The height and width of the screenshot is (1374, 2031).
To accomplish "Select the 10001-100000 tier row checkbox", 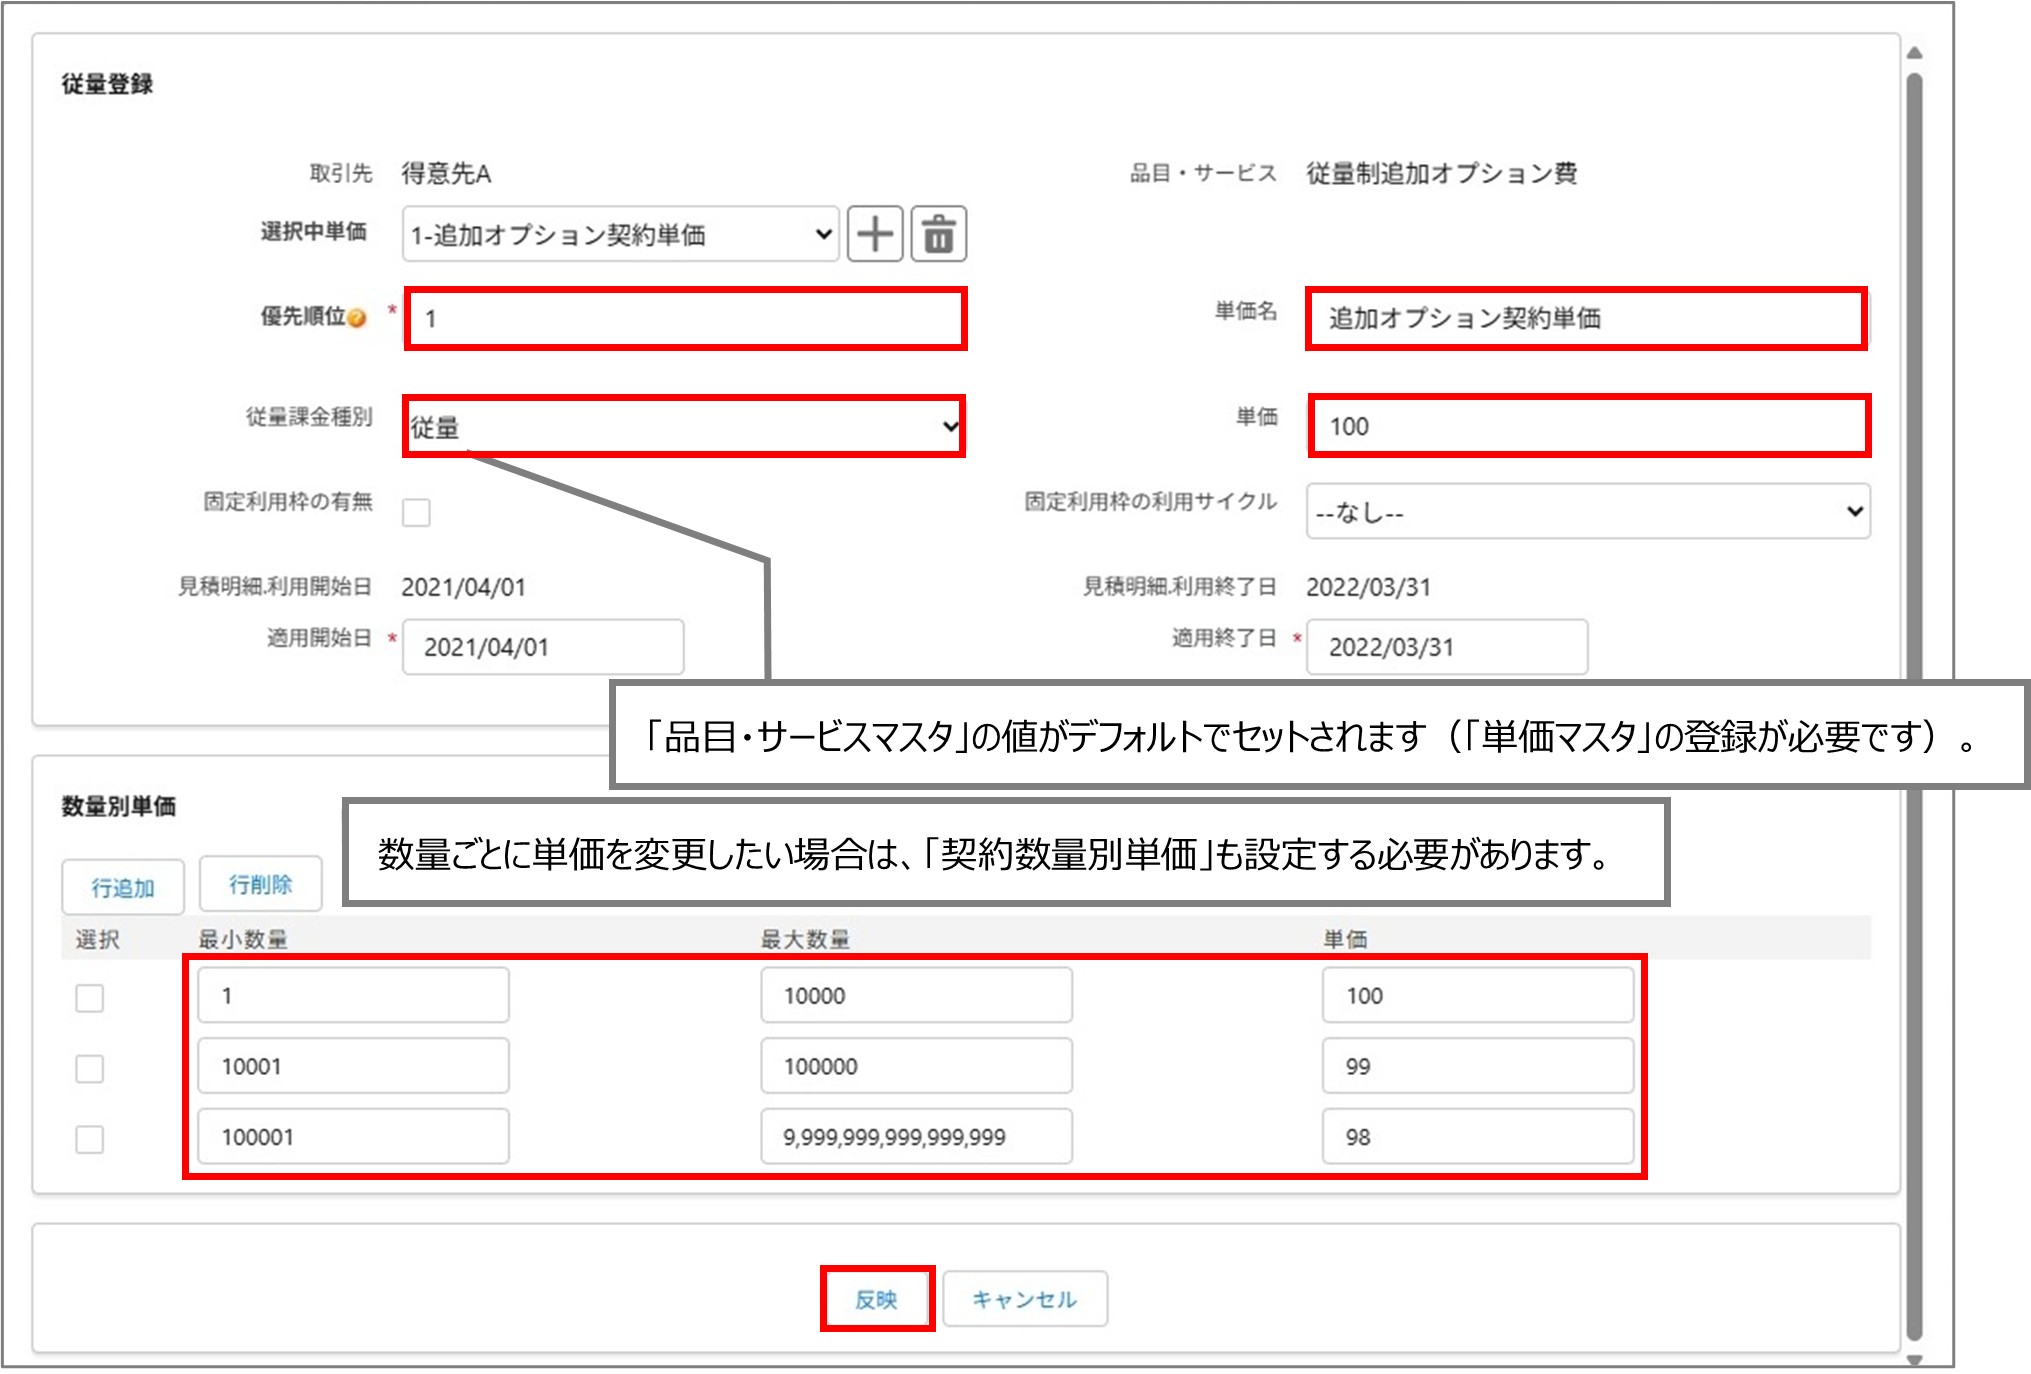I will (x=89, y=1067).
